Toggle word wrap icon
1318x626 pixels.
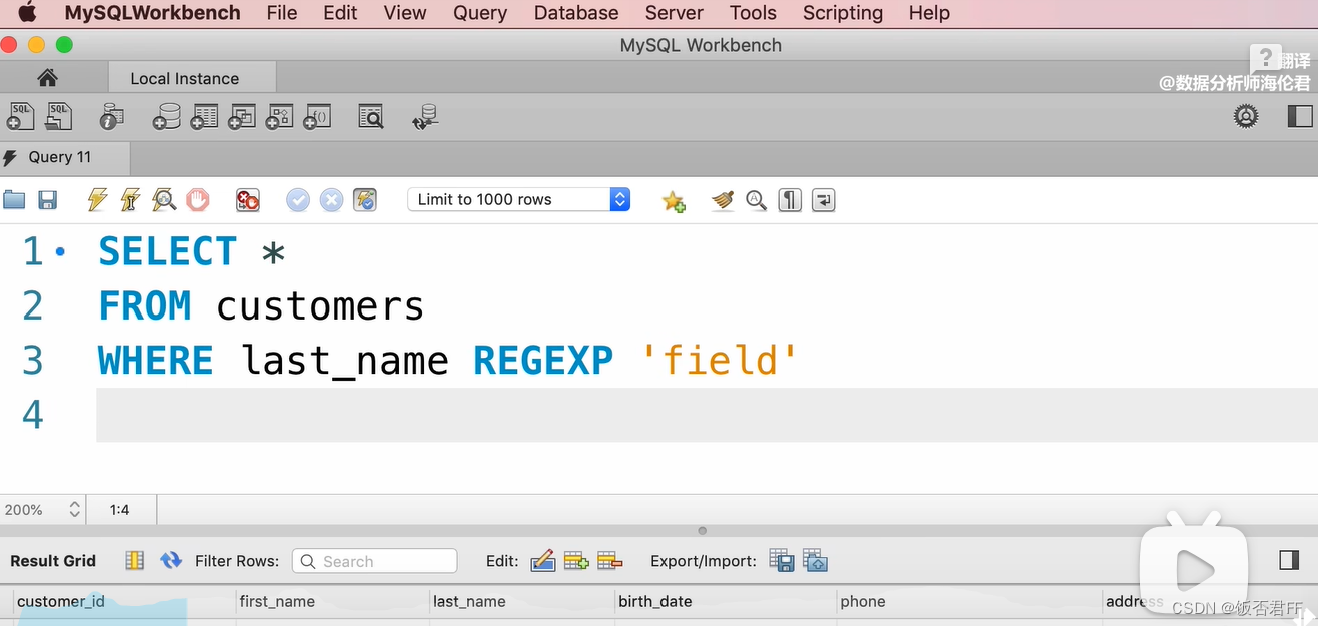(823, 200)
